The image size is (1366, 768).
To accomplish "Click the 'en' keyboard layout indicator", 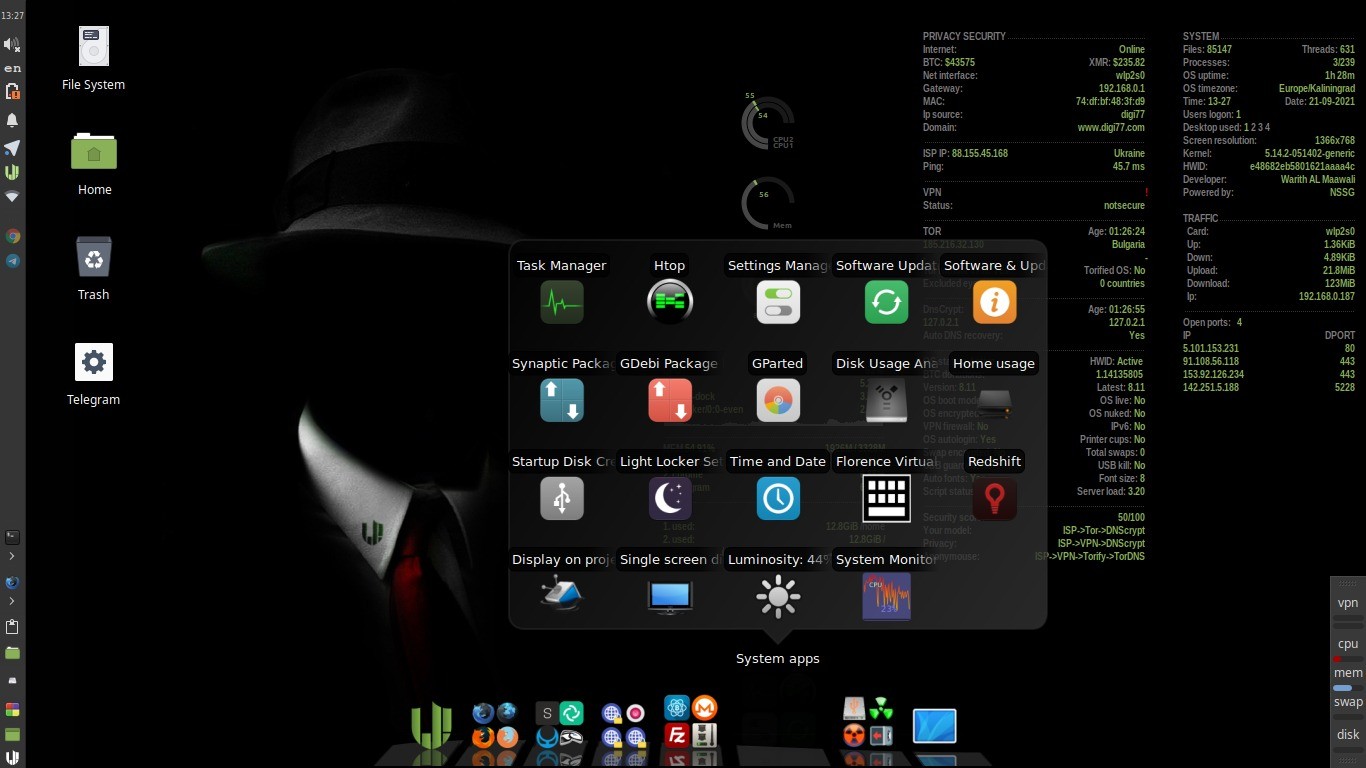I will coord(12,68).
